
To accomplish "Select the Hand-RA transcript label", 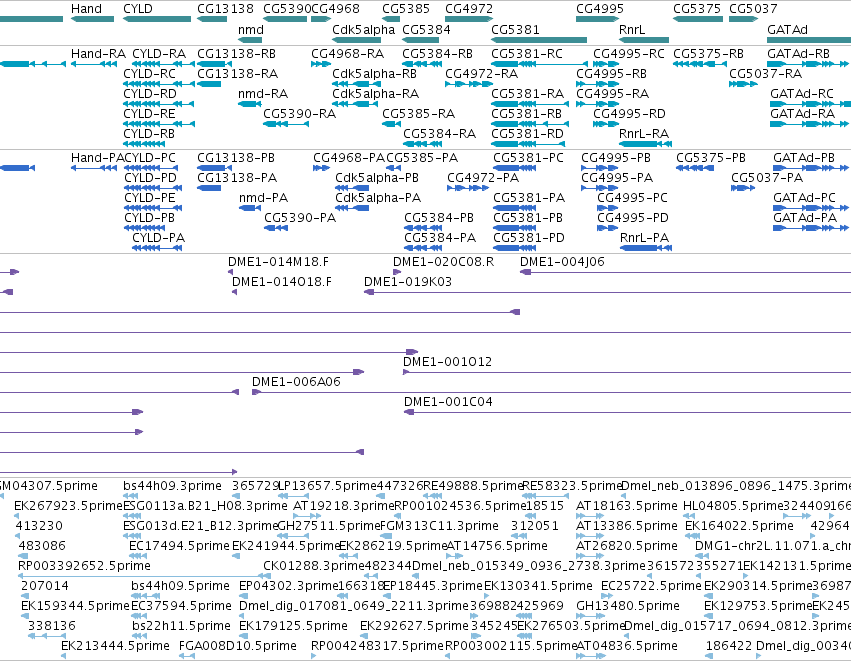I will [98, 54].
